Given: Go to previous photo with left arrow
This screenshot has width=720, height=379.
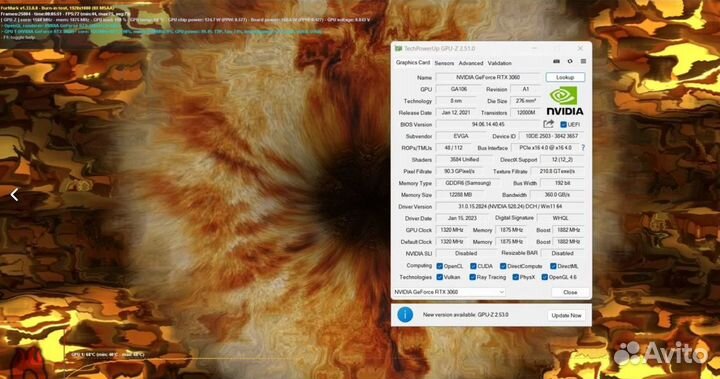Looking at the screenshot, I should click(x=14, y=195).
